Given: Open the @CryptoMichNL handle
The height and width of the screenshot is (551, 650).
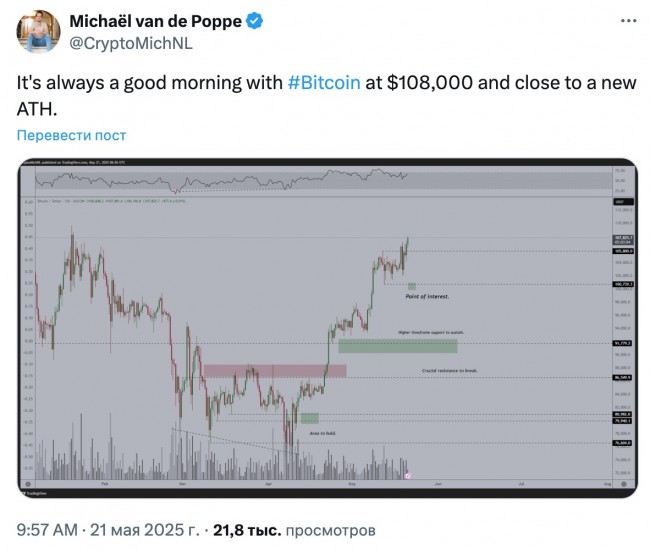Looking at the screenshot, I should (x=131, y=43).
